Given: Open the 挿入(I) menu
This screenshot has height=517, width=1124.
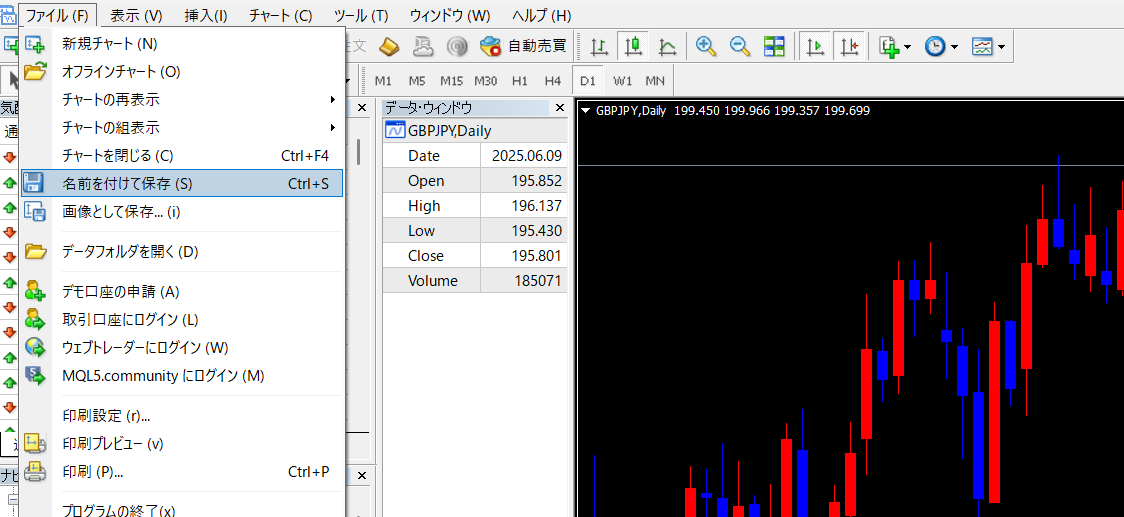Looking at the screenshot, I should pyautogui.click(x=206, y=14).
